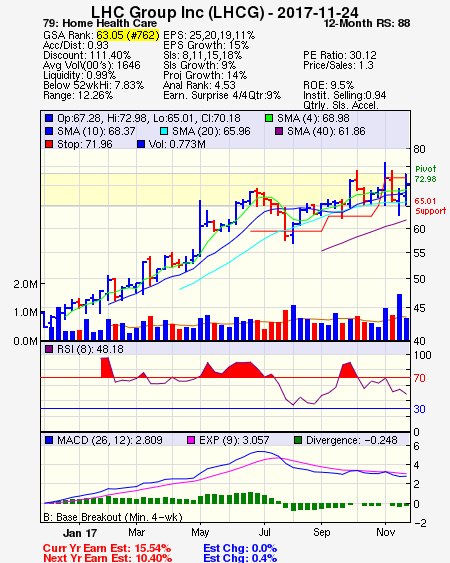This screenshot has height=563, width=450.
Task: Click the 'Divergence: -0.248' label
Action: pyautogui.click(x=352, y=440)
